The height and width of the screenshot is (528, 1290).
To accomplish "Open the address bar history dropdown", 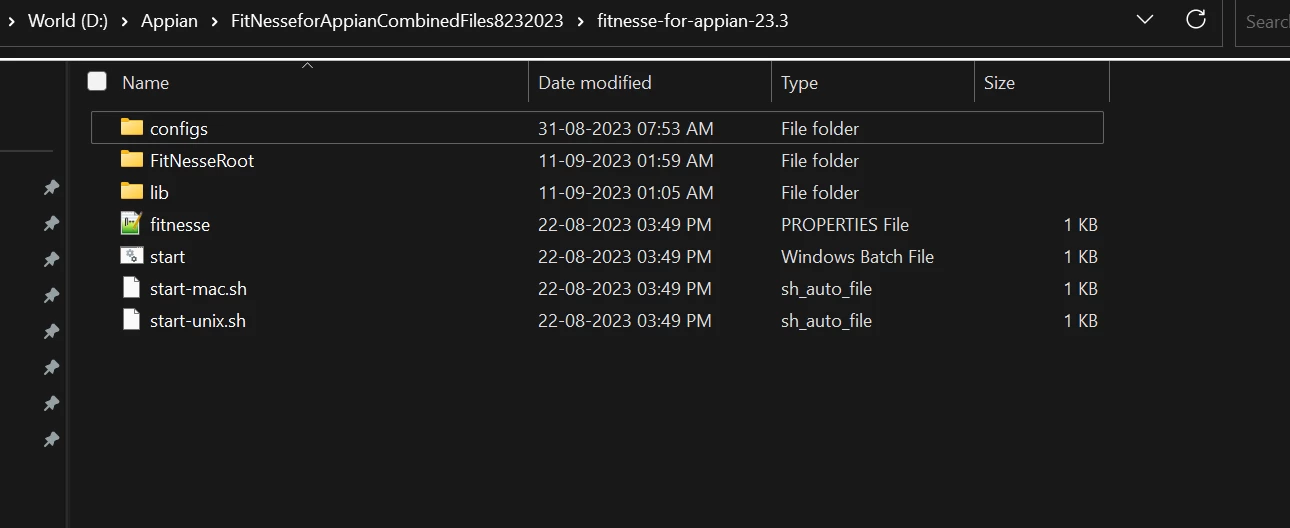I will (1146, 19).
